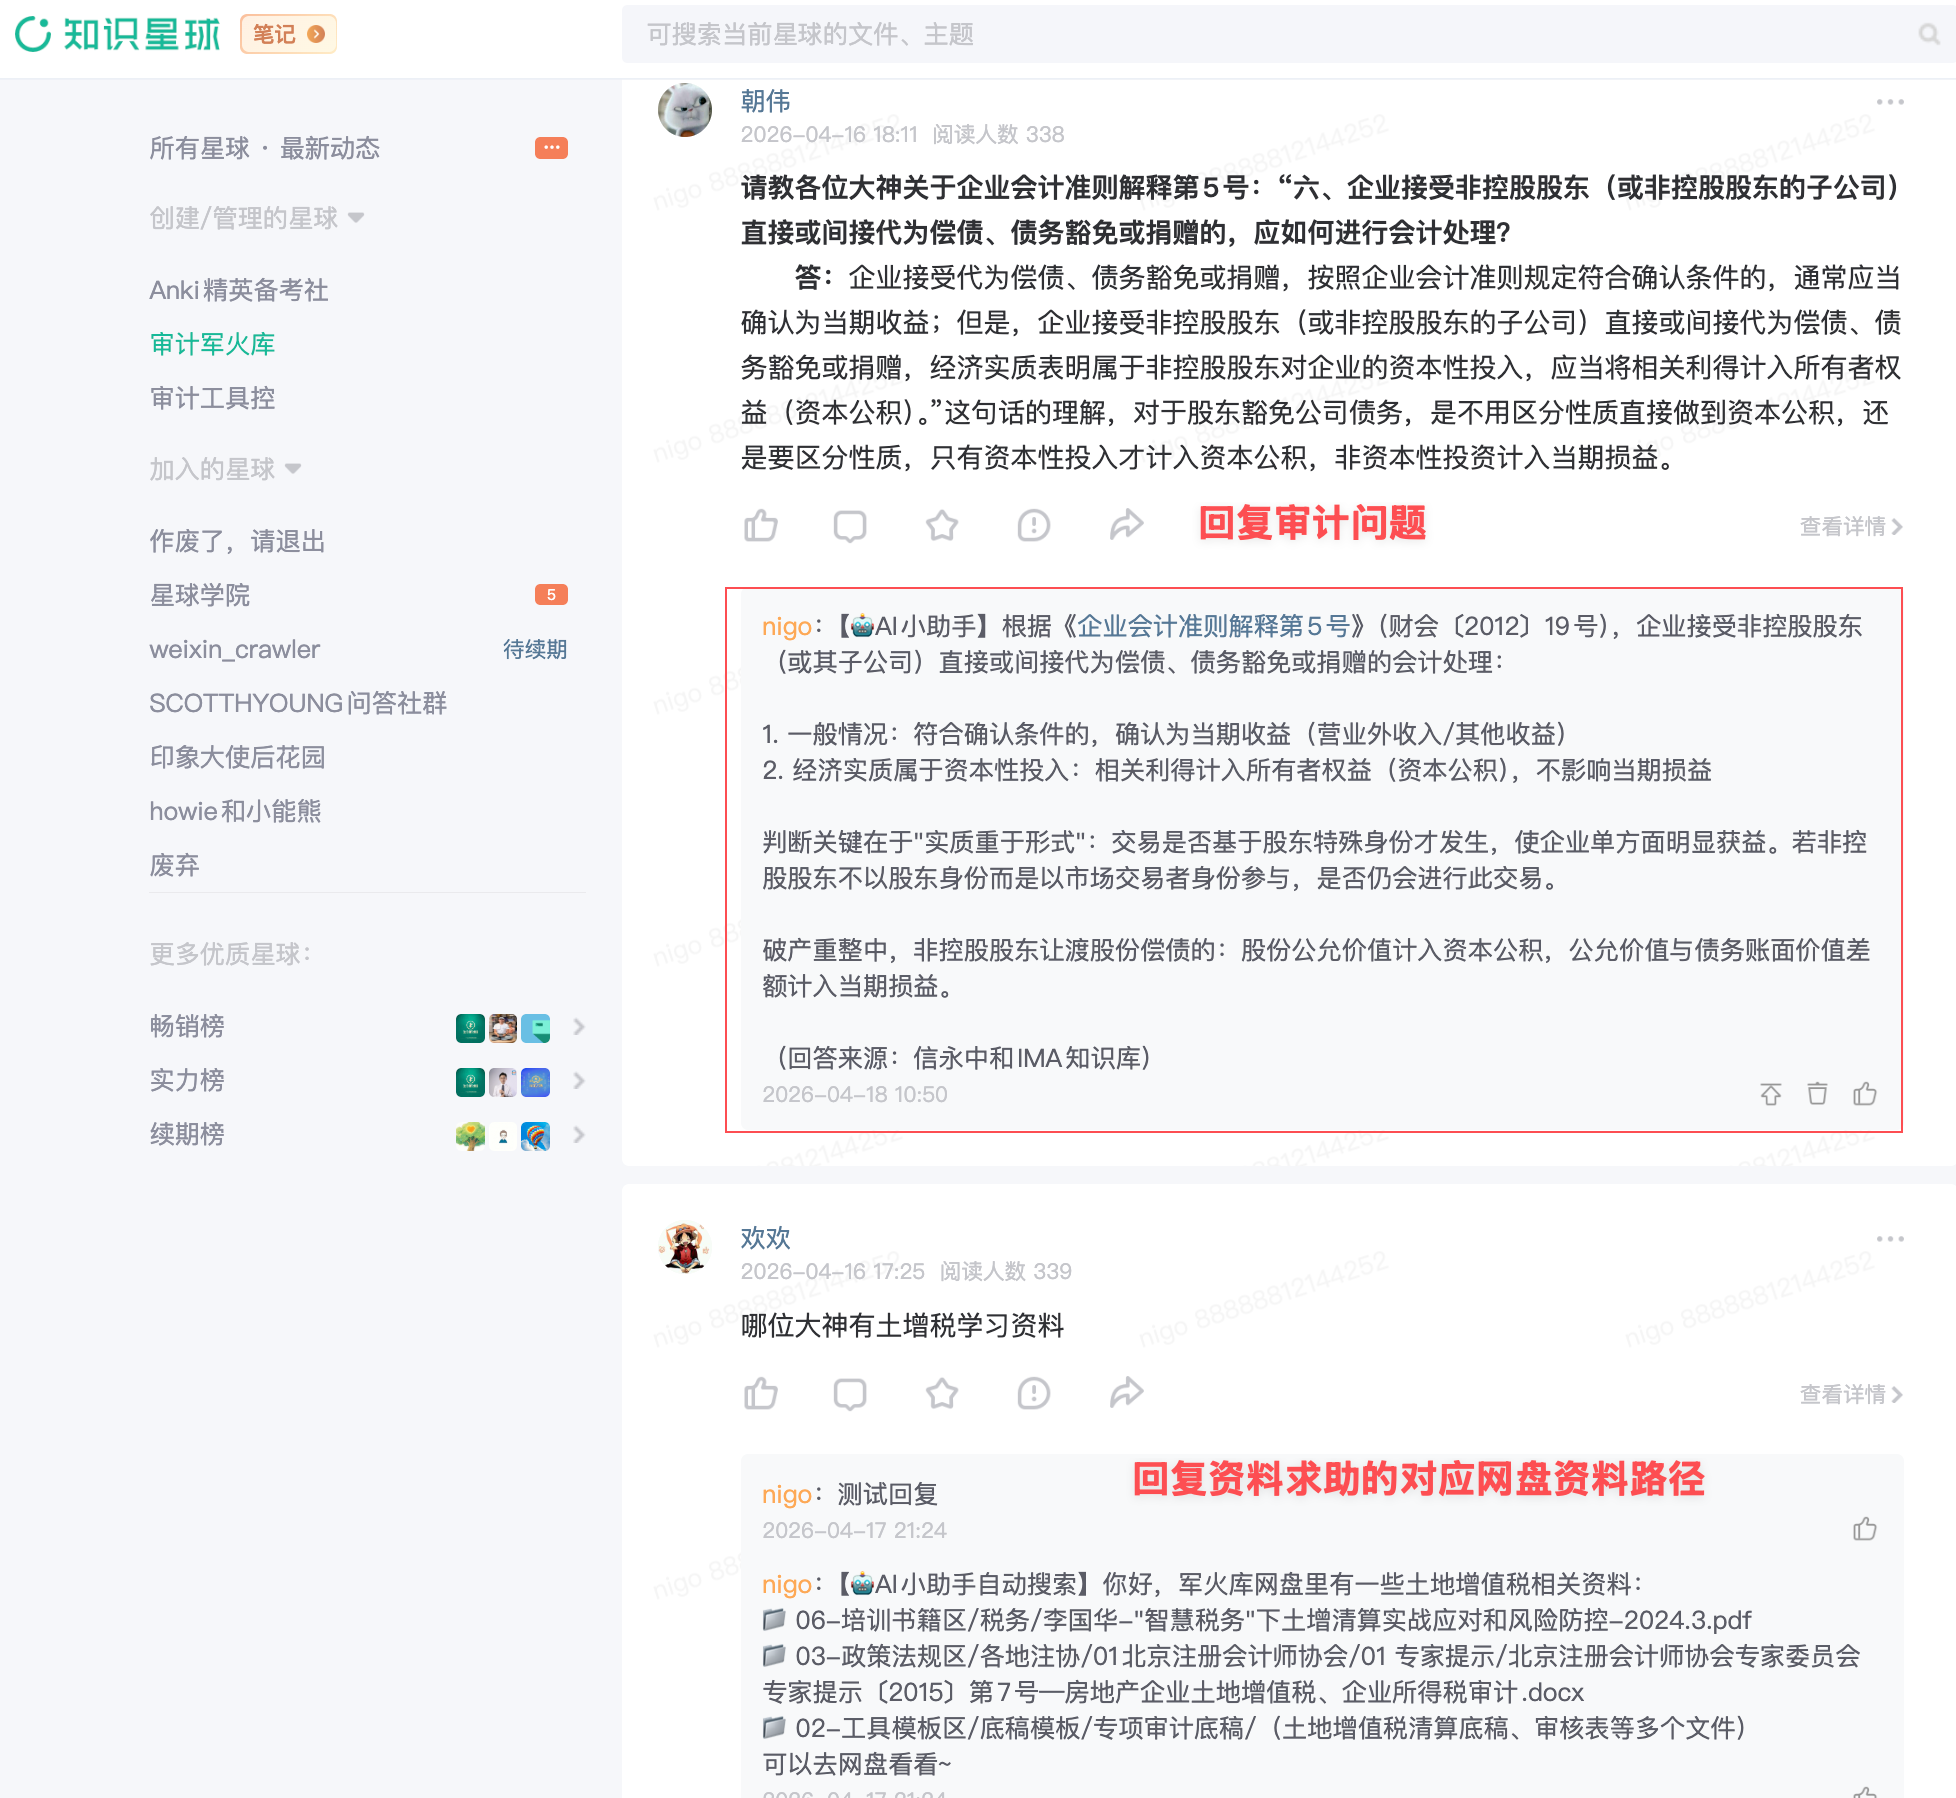
Task: Like 朝伟's post with the thumbs-up icon
Action: point(761,524)
